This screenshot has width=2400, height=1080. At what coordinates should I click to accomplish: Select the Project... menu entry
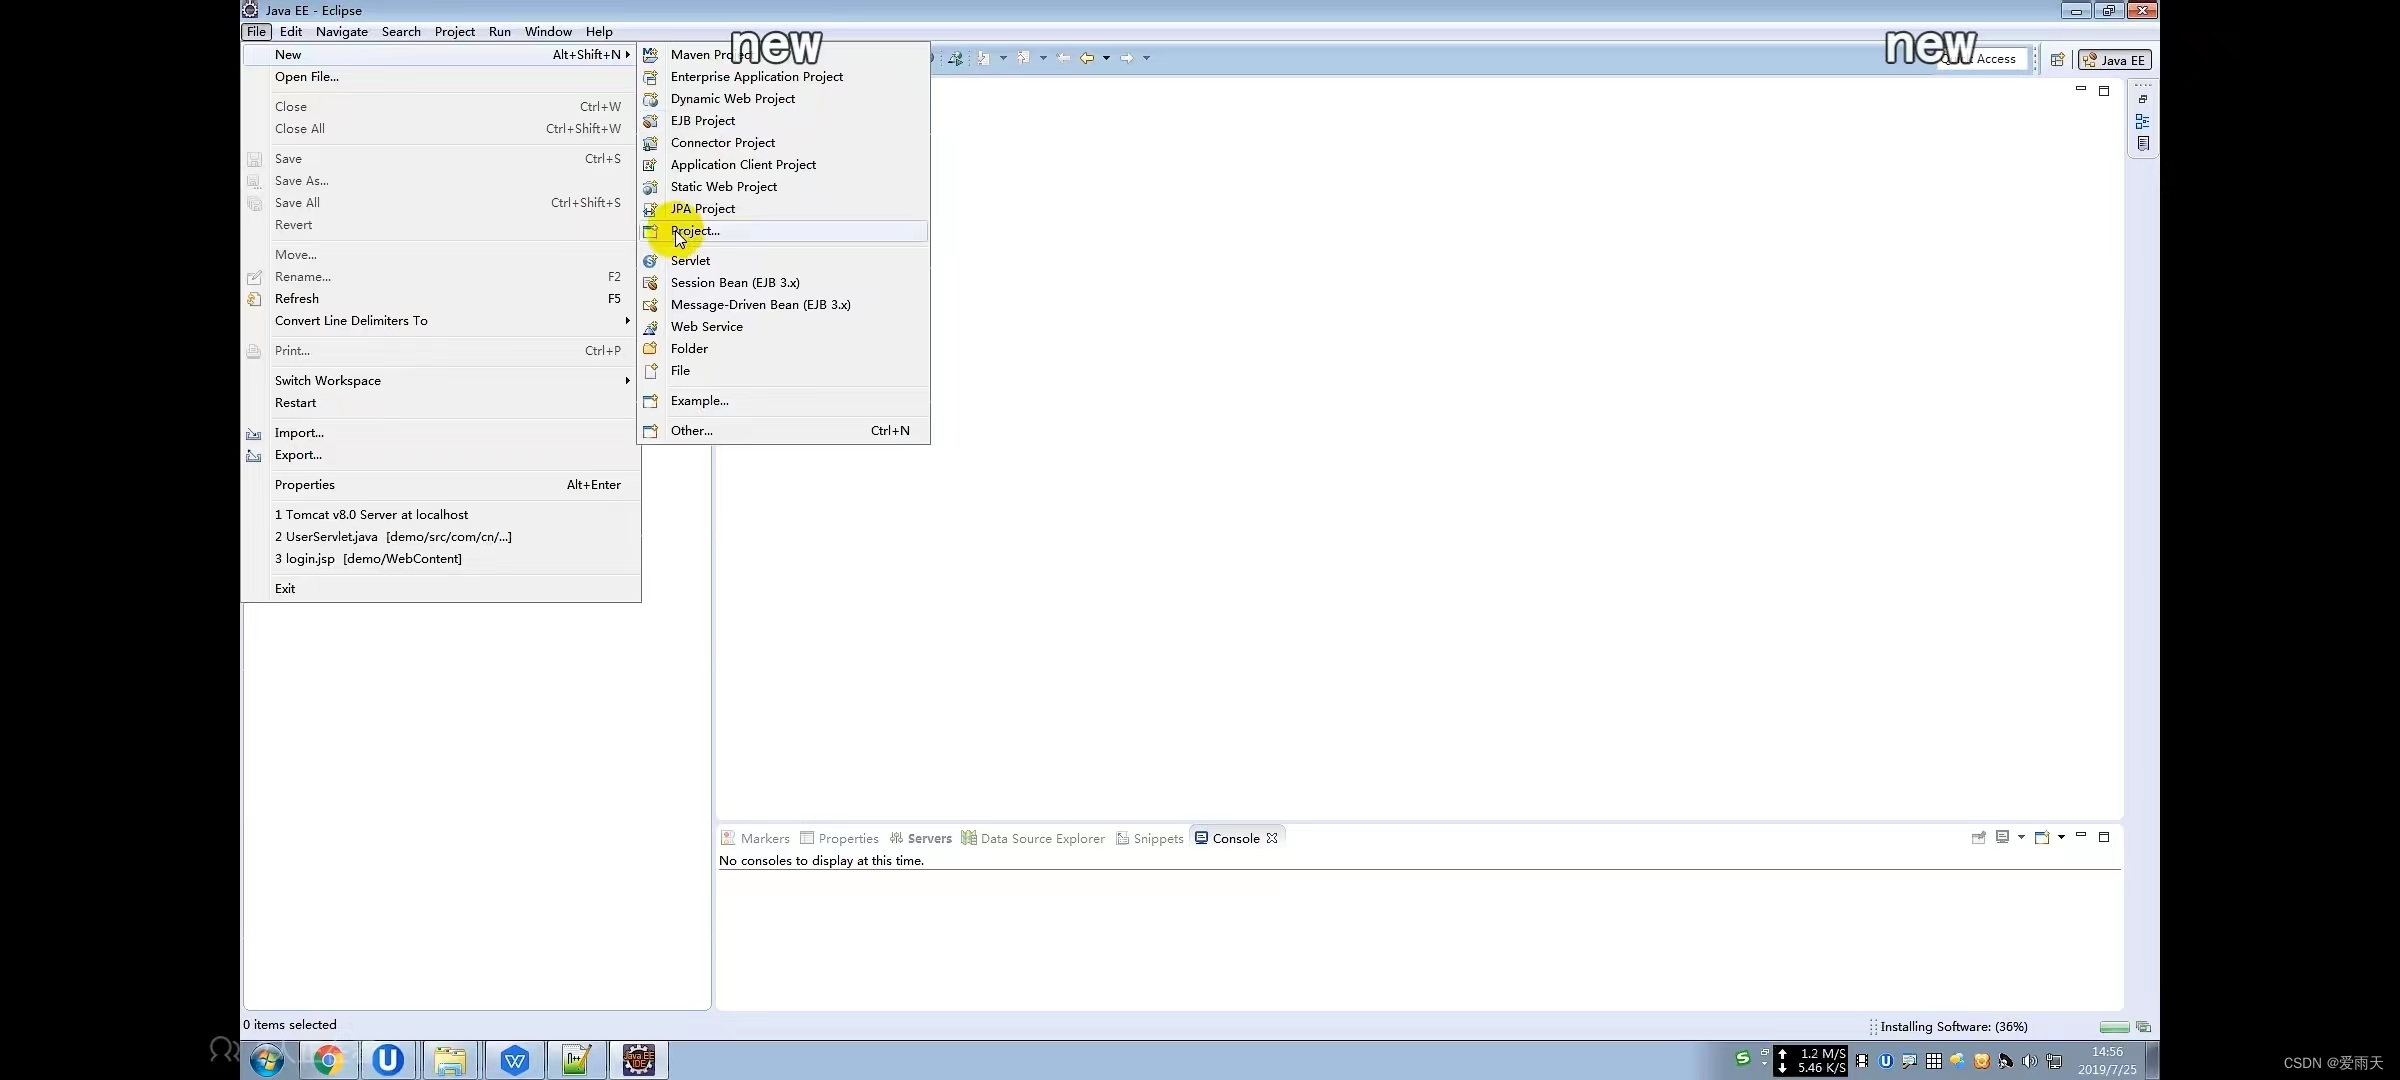pyautogui.click(x=695, y=231)
